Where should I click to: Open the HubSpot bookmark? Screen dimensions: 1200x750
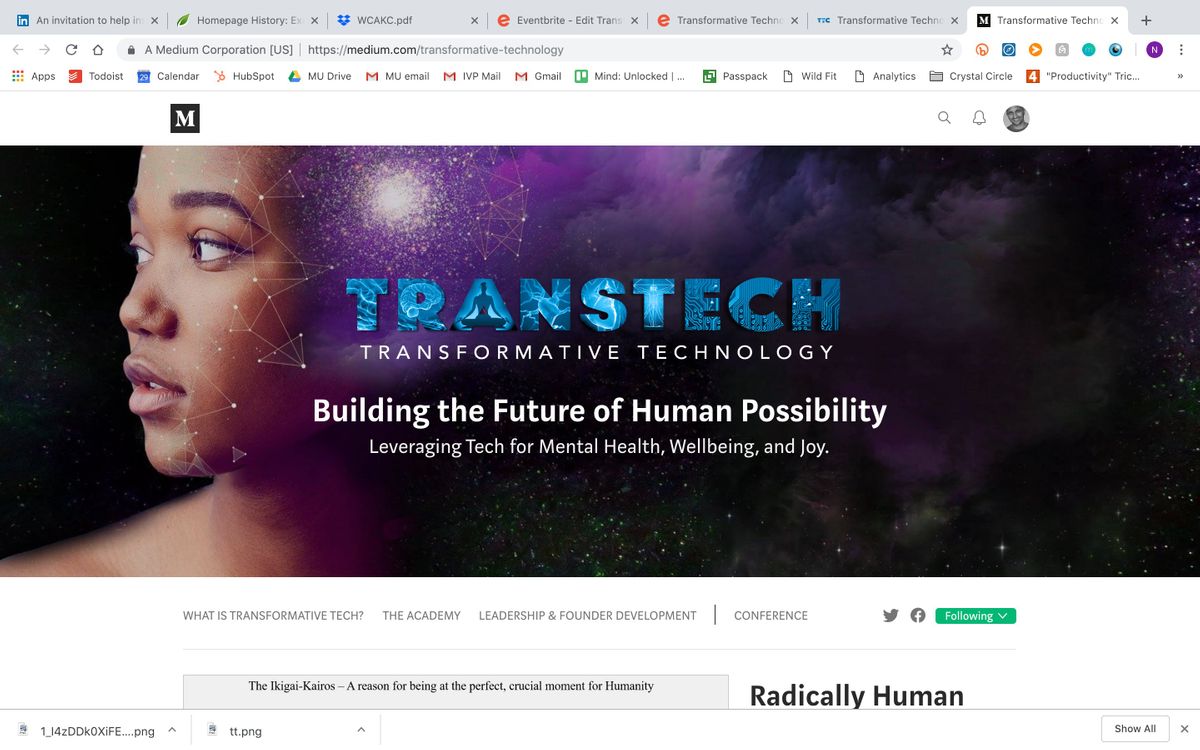pos(244,76)
